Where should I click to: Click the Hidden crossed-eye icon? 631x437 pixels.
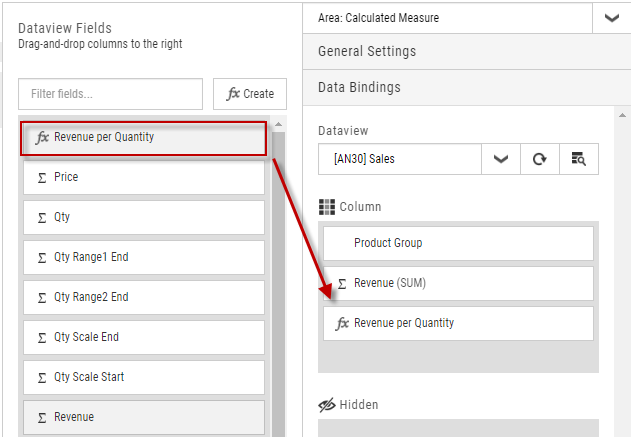coord(327,405)
